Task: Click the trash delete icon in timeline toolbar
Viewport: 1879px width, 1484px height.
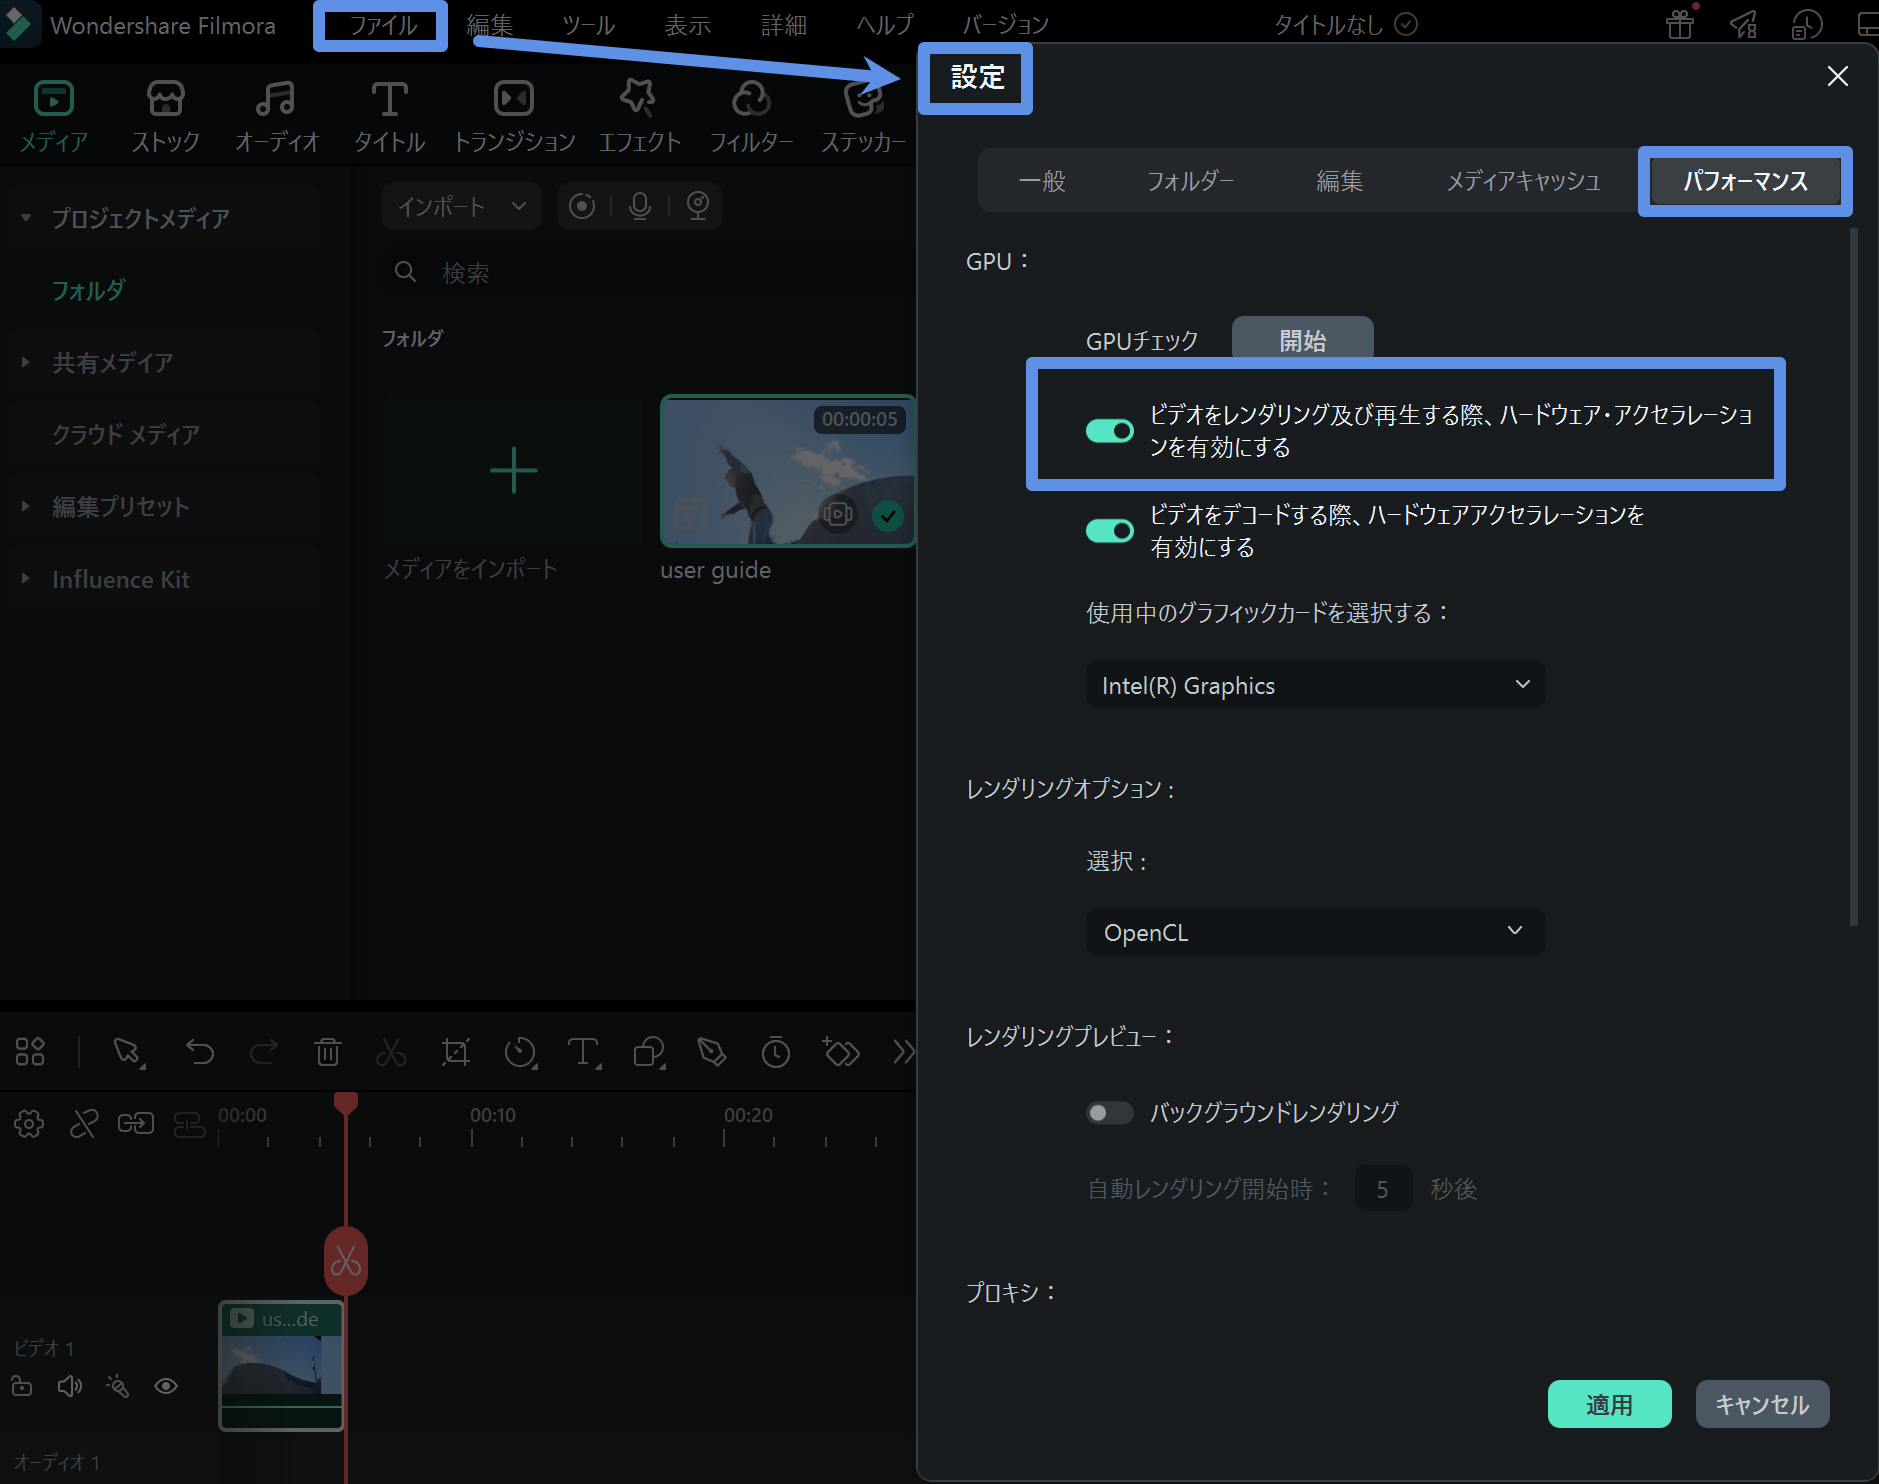Action: (328, 1052)
